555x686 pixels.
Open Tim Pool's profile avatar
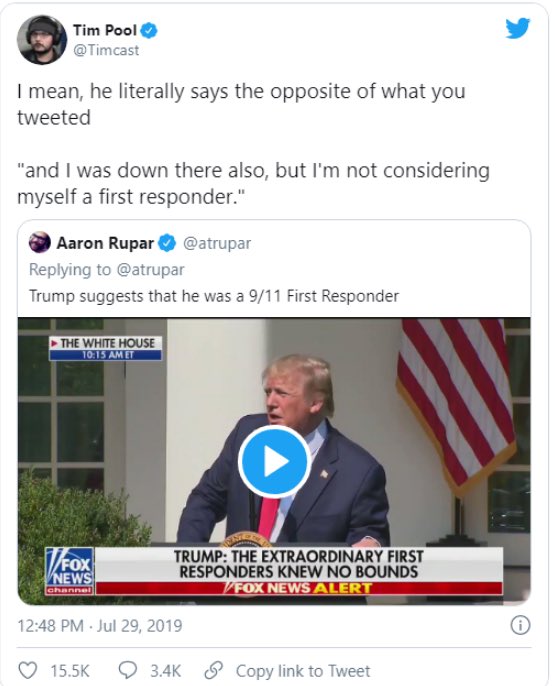[42, 39]
